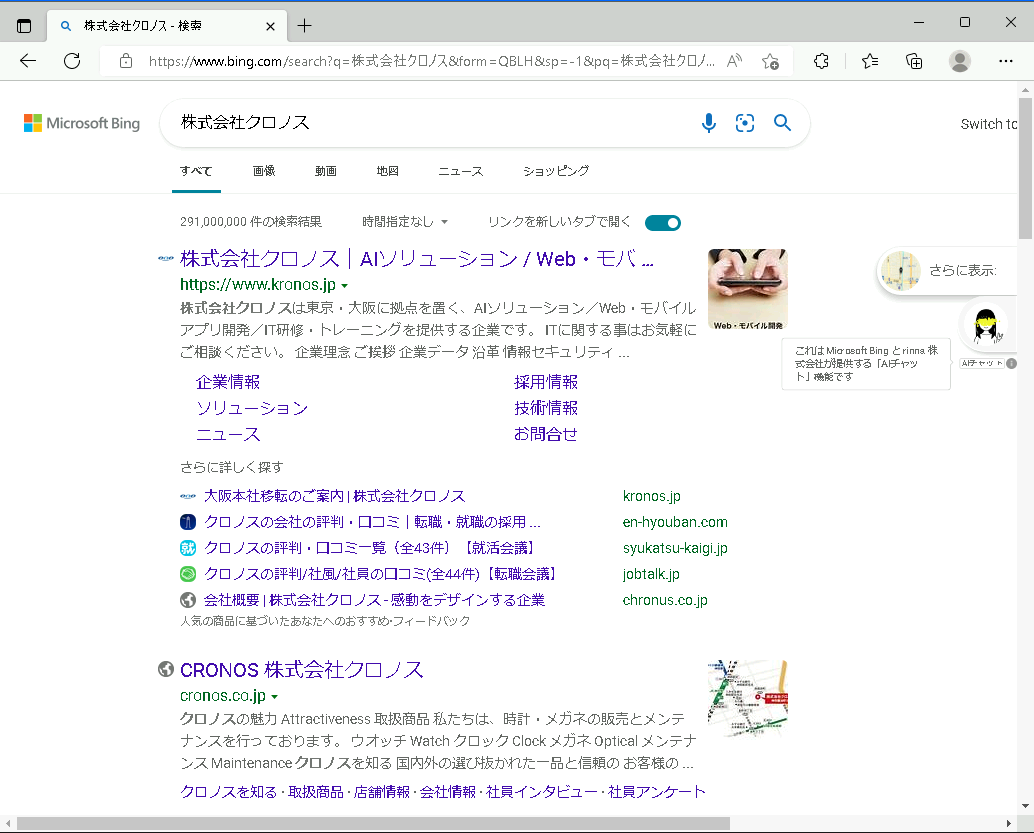Switch to the ショッピング tab
The height and width of the screenshot is (833, 1034).
tap(556, 171)
